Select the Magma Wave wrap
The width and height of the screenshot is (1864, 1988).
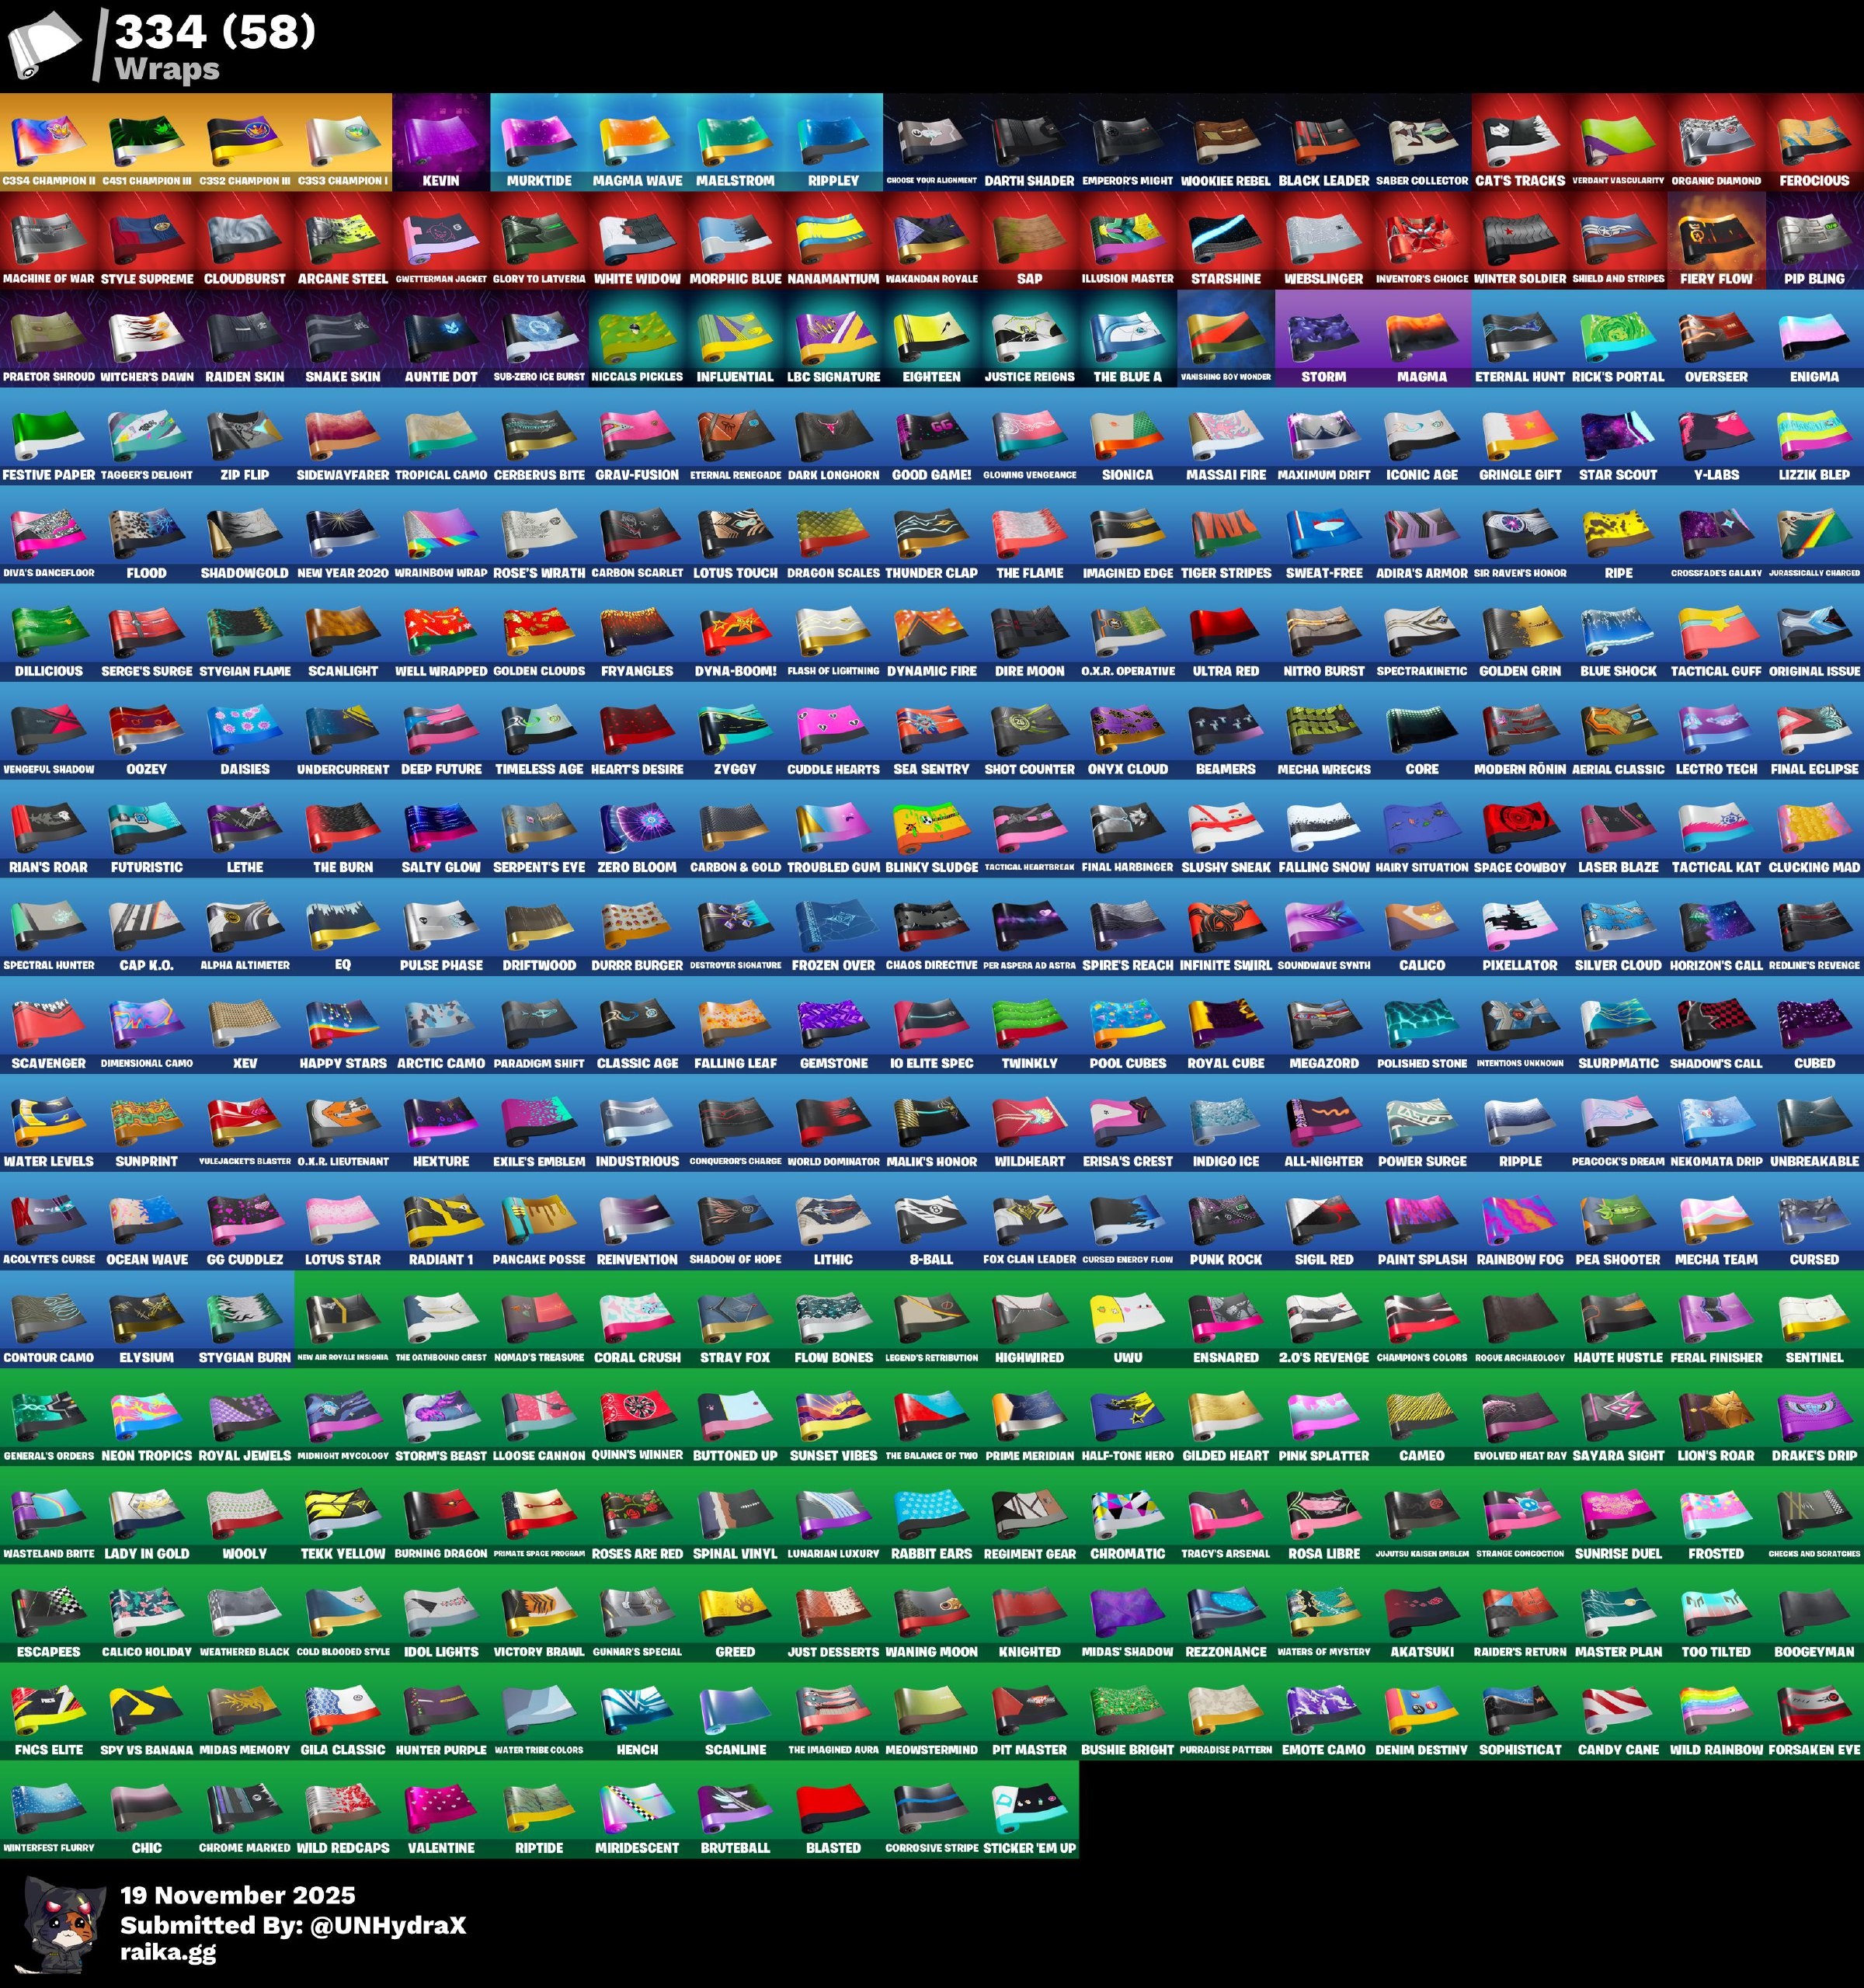point(637,138)
